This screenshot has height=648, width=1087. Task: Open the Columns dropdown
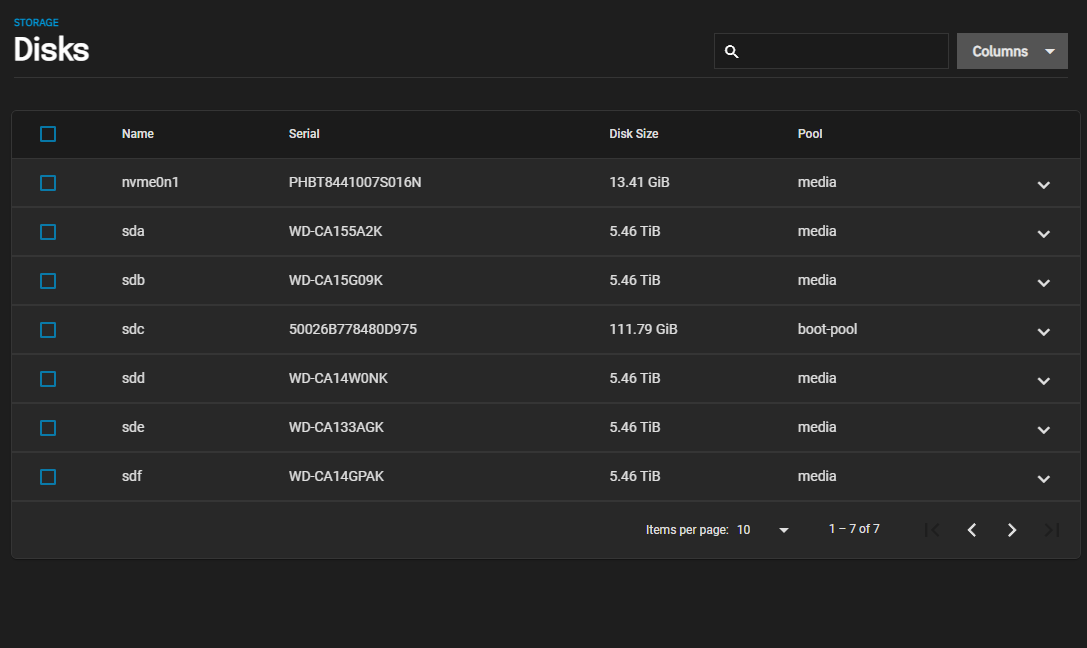(1012, 51)
